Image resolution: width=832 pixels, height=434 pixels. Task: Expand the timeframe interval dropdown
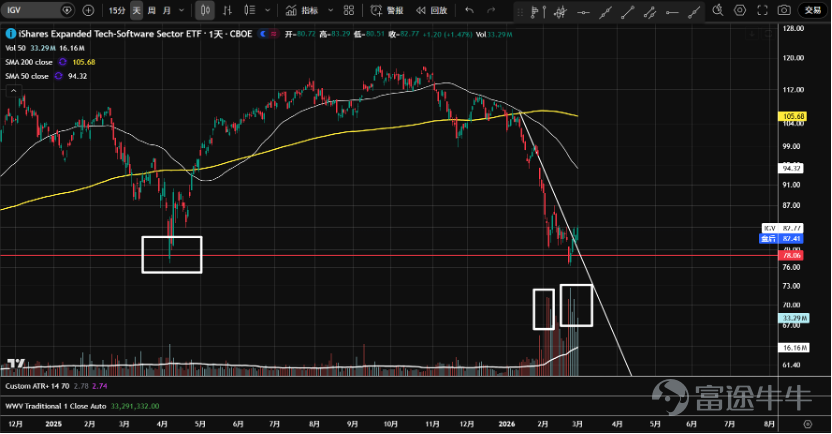(181, 10)
